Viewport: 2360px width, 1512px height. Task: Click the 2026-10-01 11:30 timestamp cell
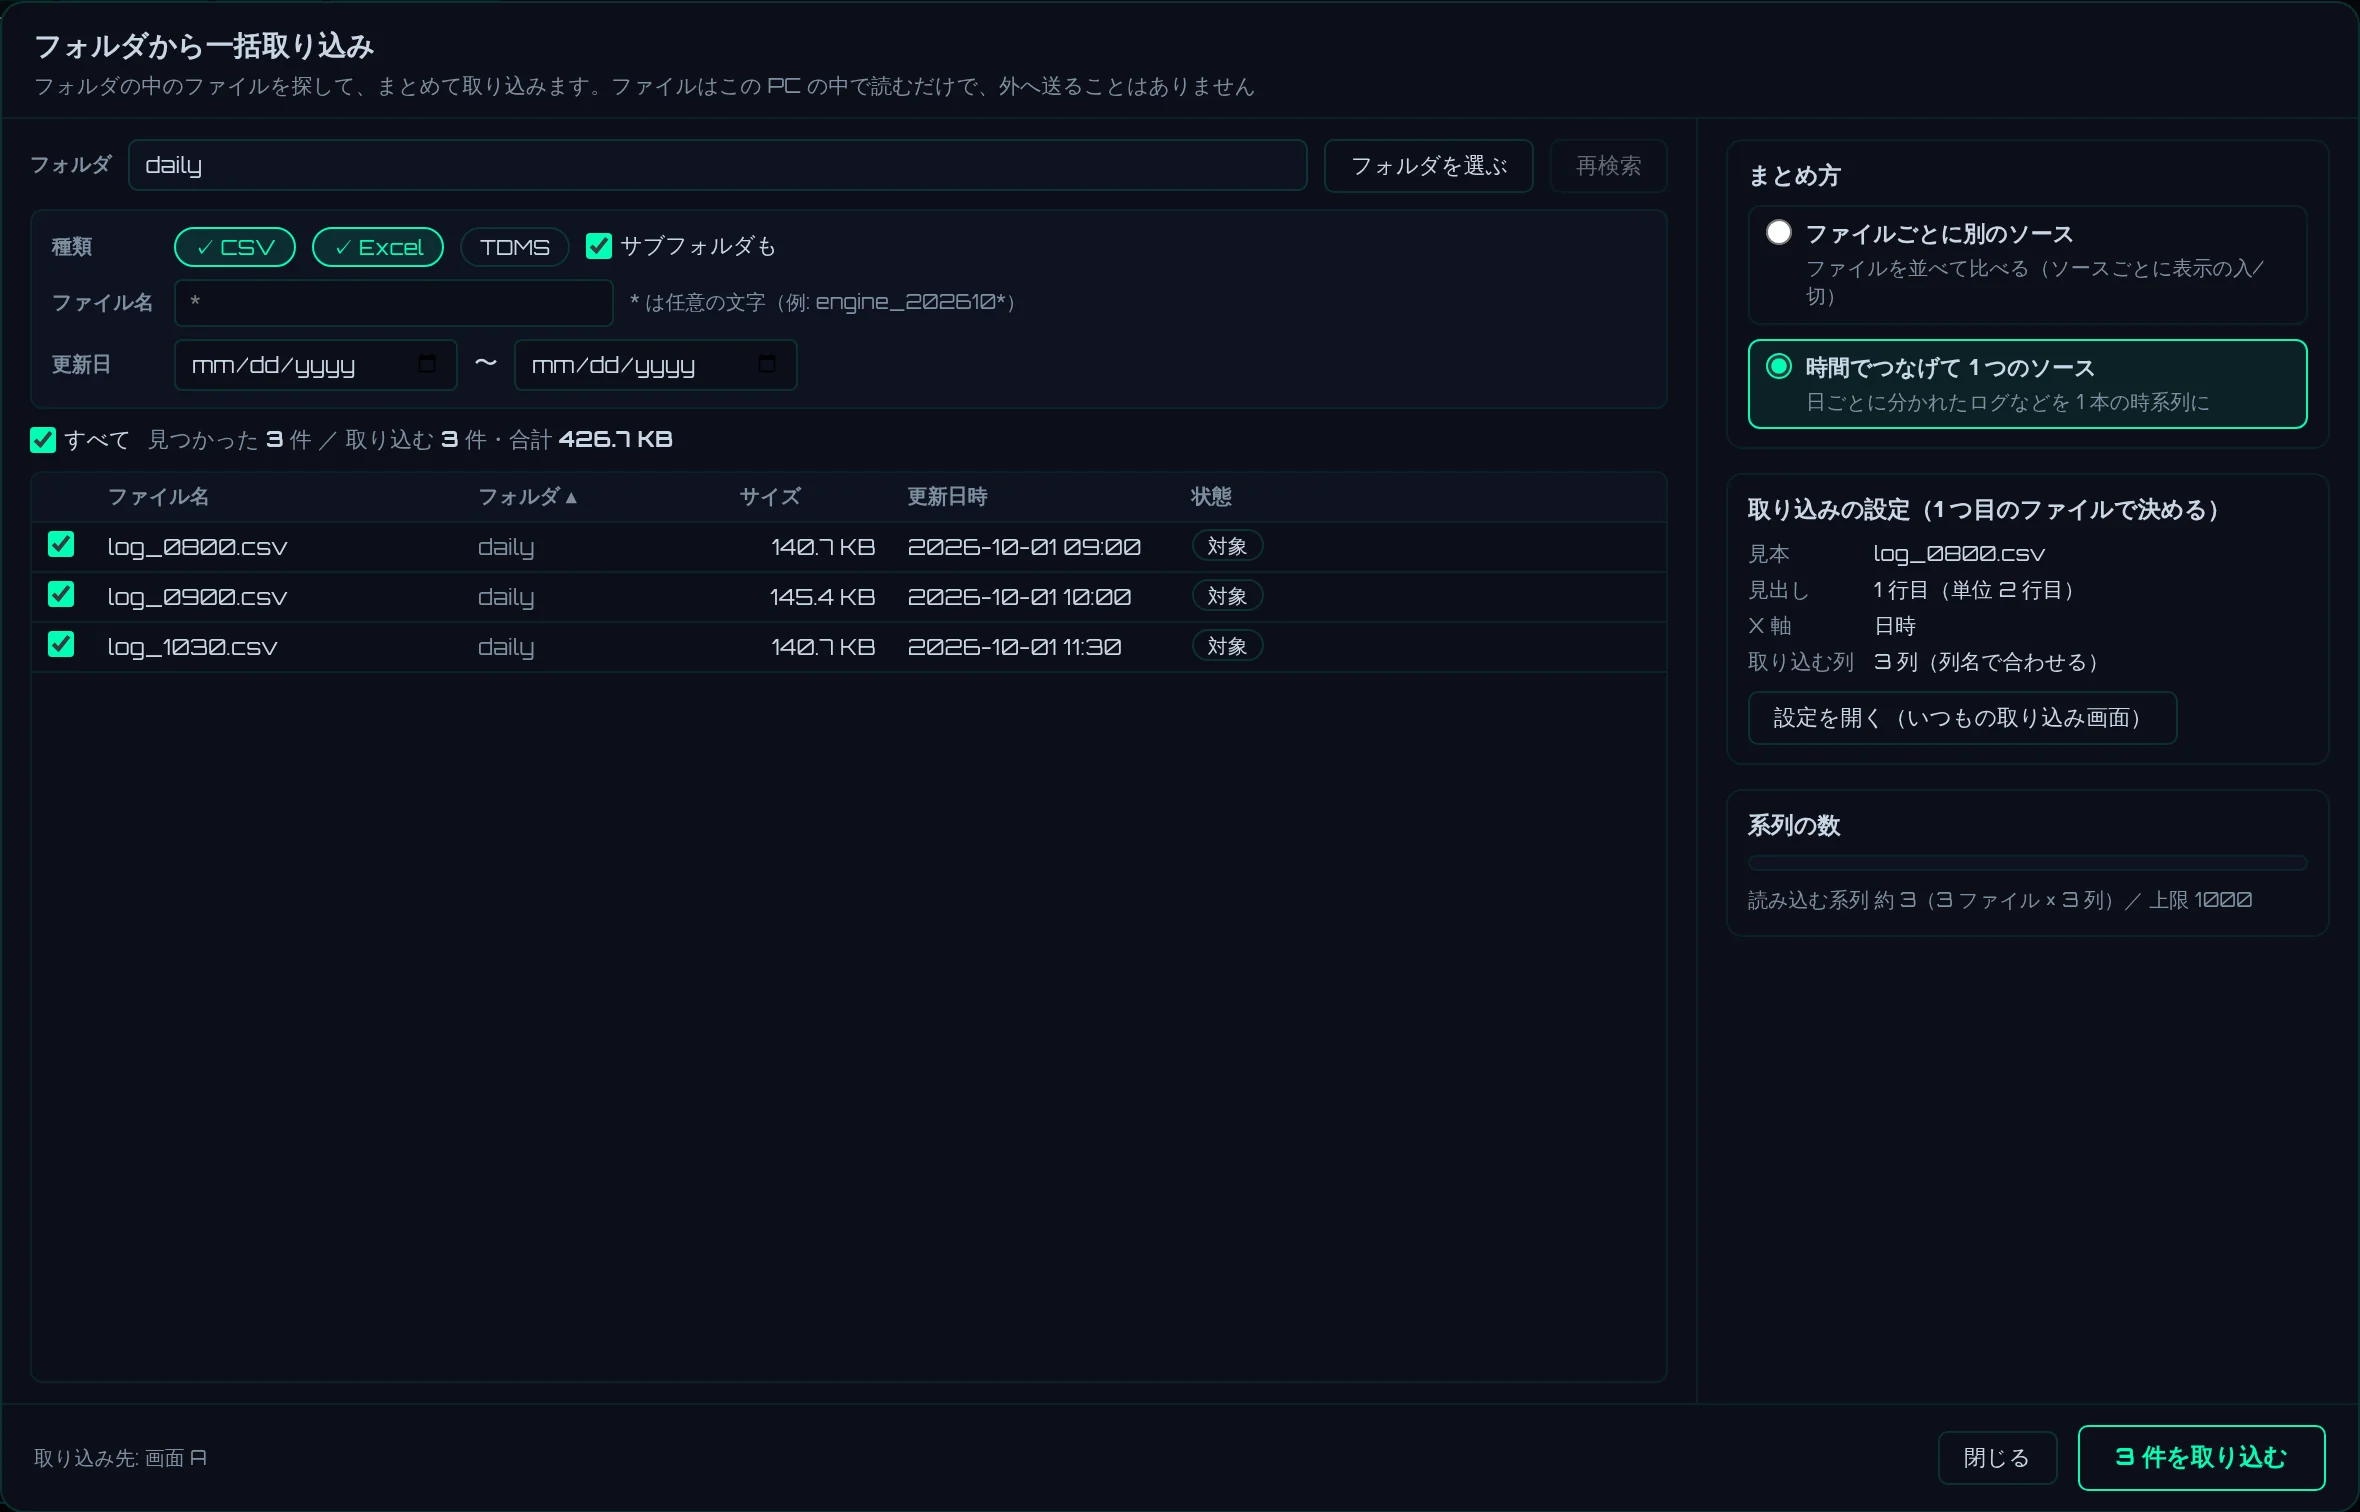1014,647
